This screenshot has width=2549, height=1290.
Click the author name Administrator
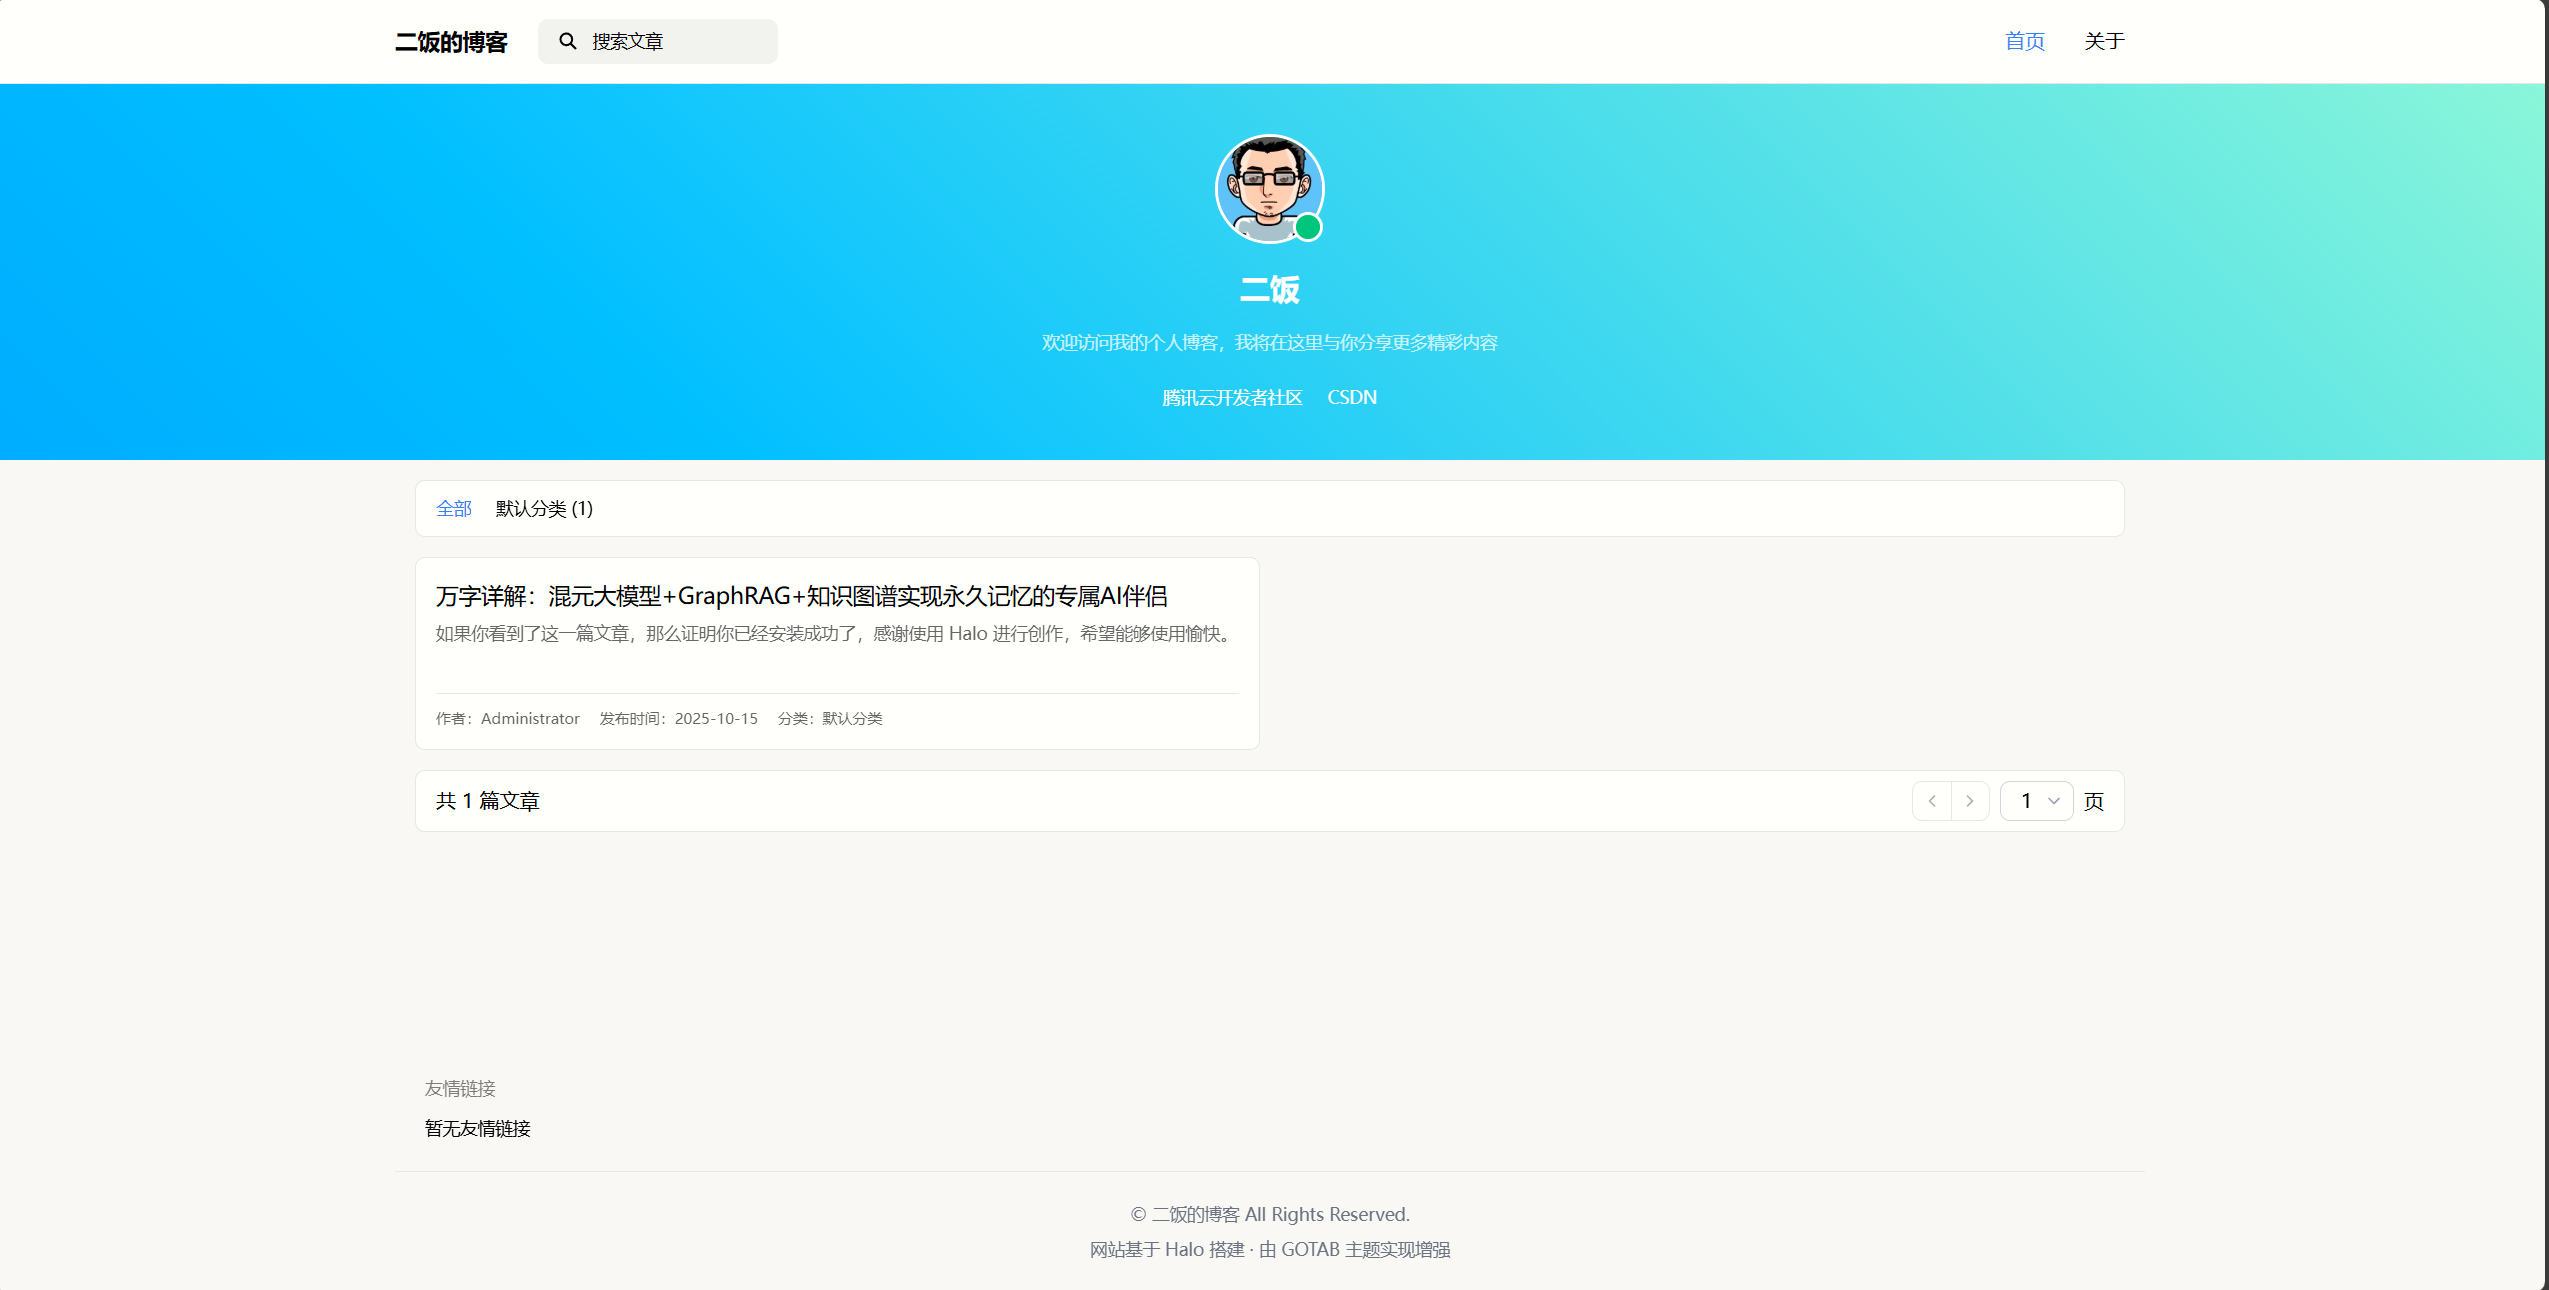[528, 718]
